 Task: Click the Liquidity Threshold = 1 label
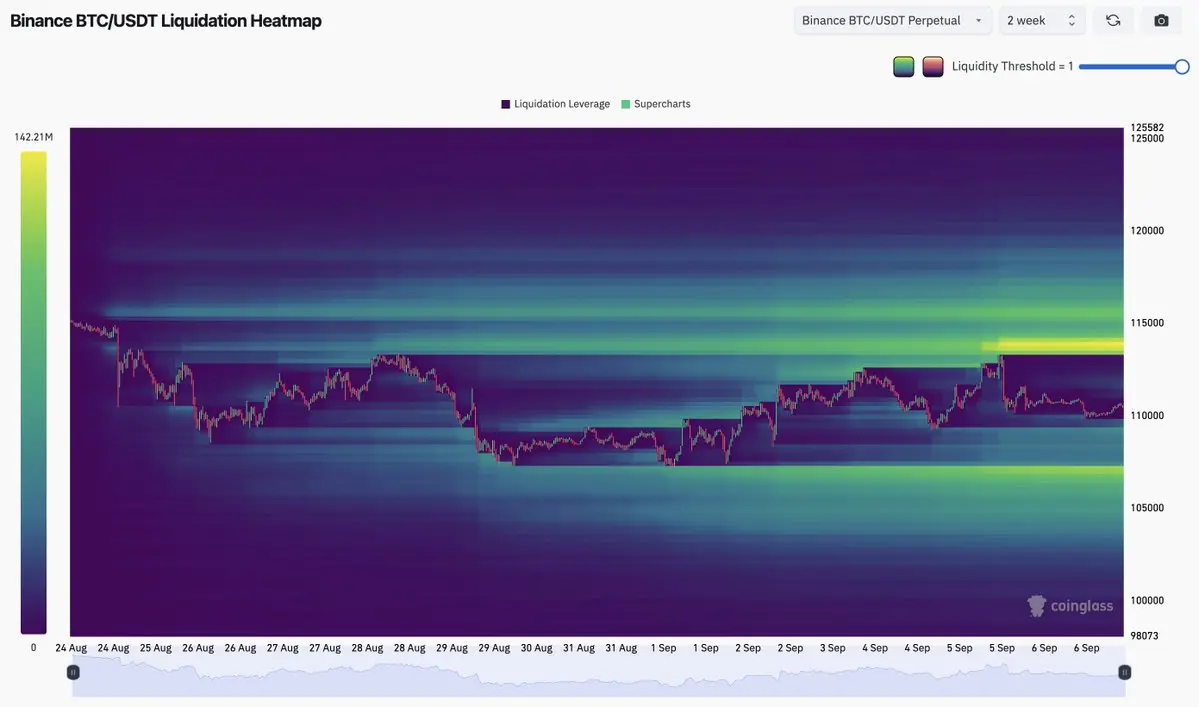[x=1012, y=66]
